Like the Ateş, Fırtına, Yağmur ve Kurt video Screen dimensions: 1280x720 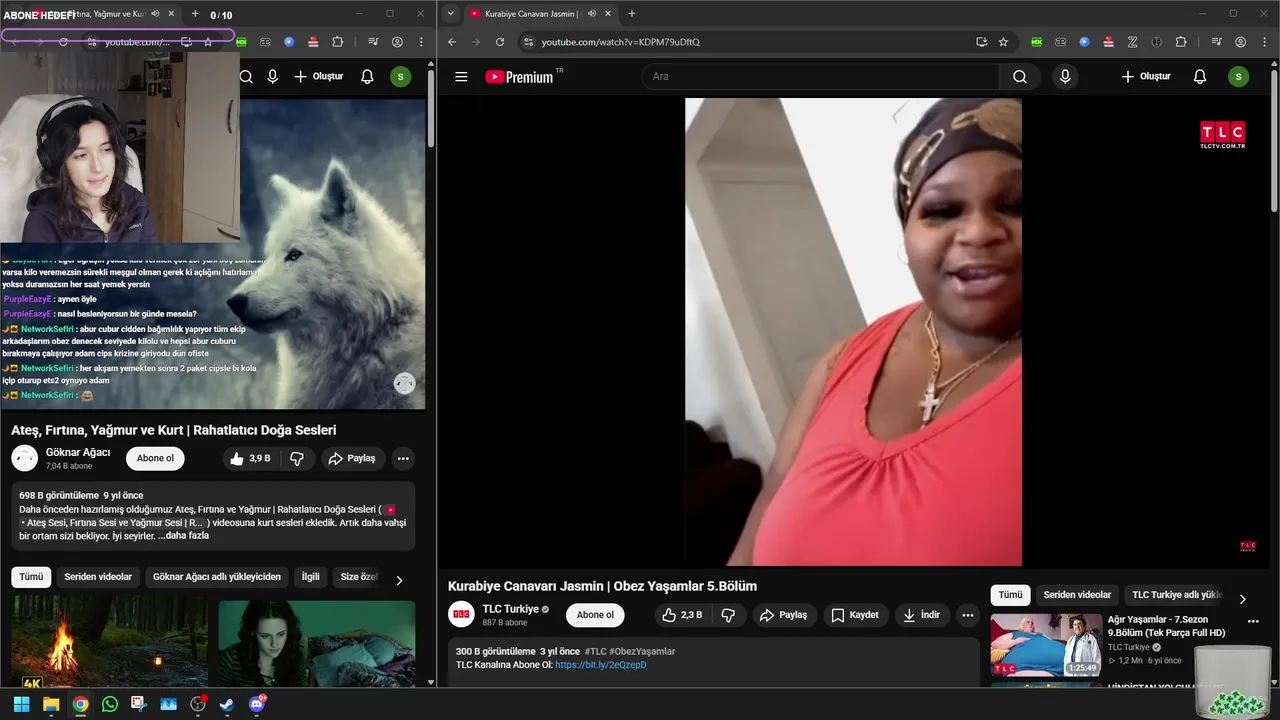250,459
